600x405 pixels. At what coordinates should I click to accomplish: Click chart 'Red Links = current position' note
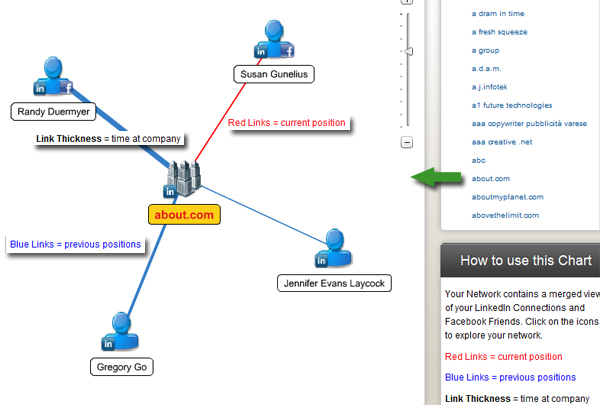point(287,123)
